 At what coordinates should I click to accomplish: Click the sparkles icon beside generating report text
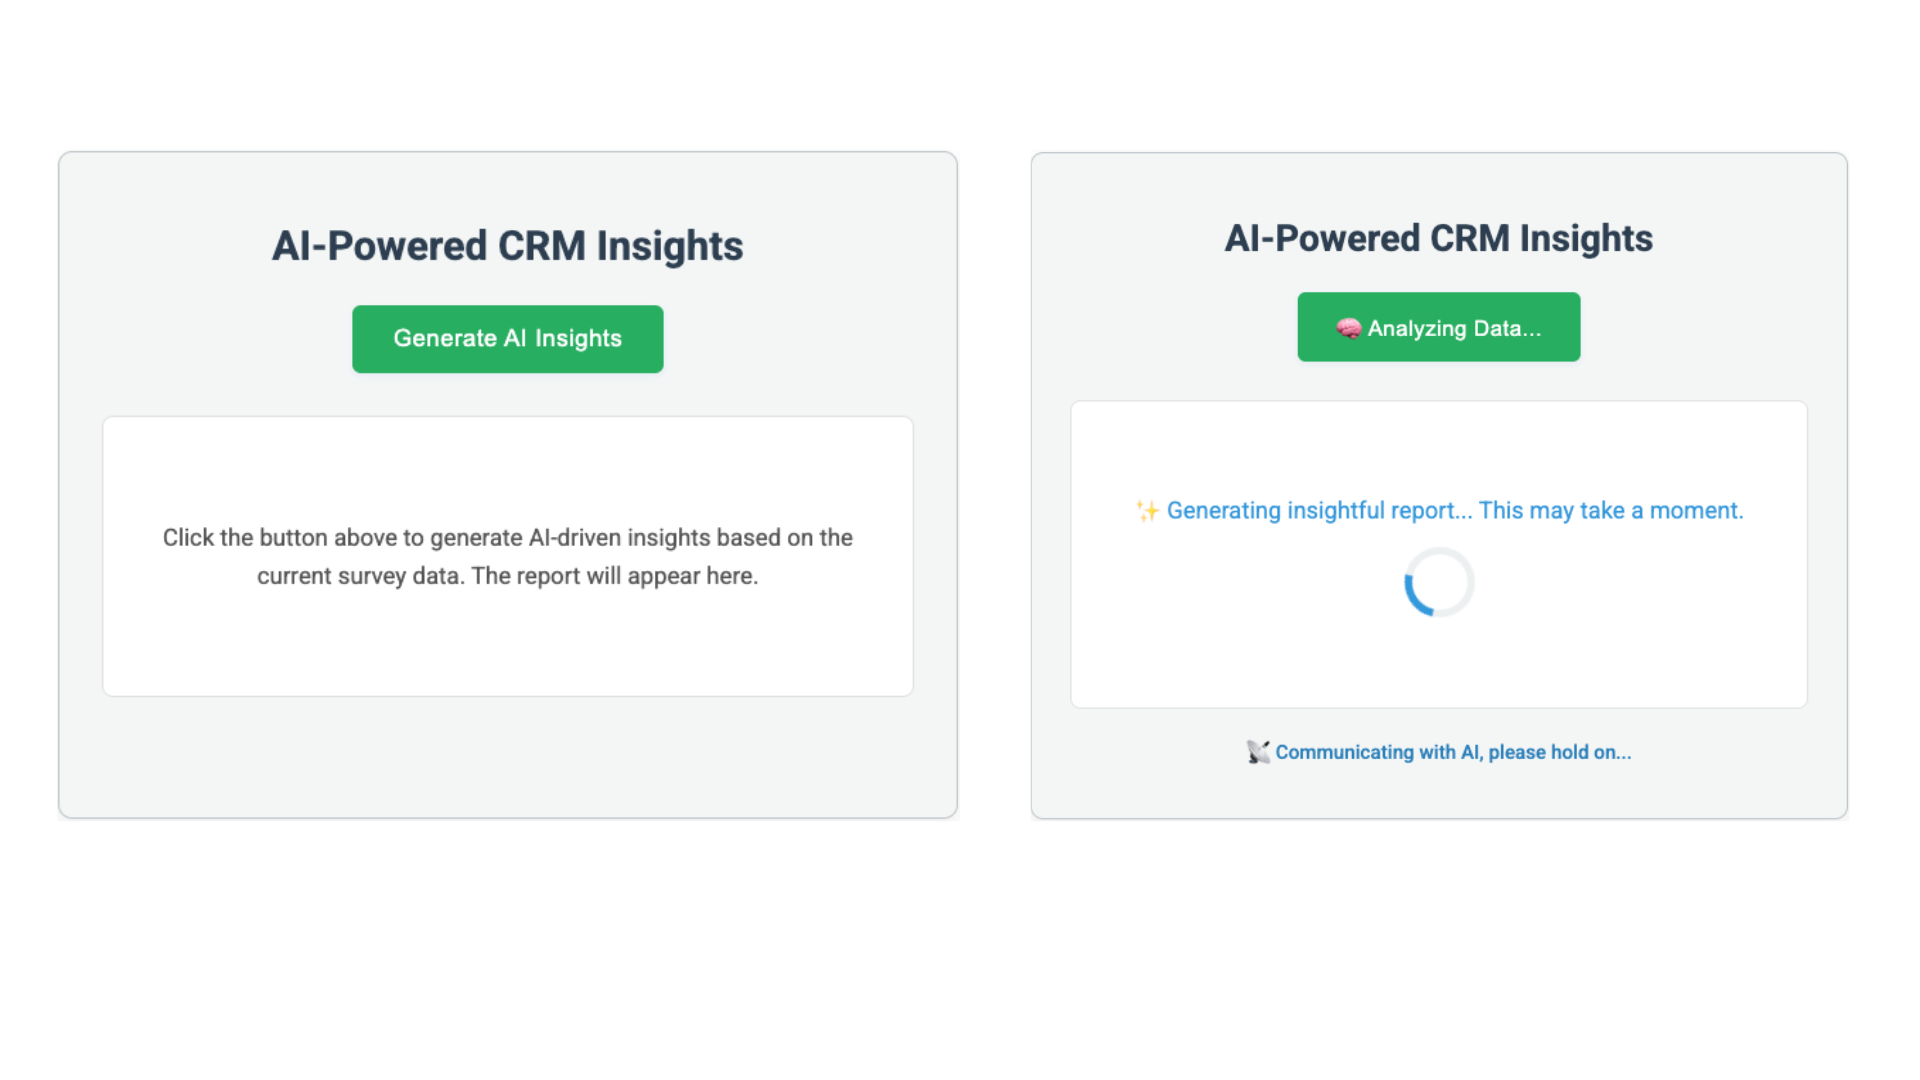click(1146, 510)
